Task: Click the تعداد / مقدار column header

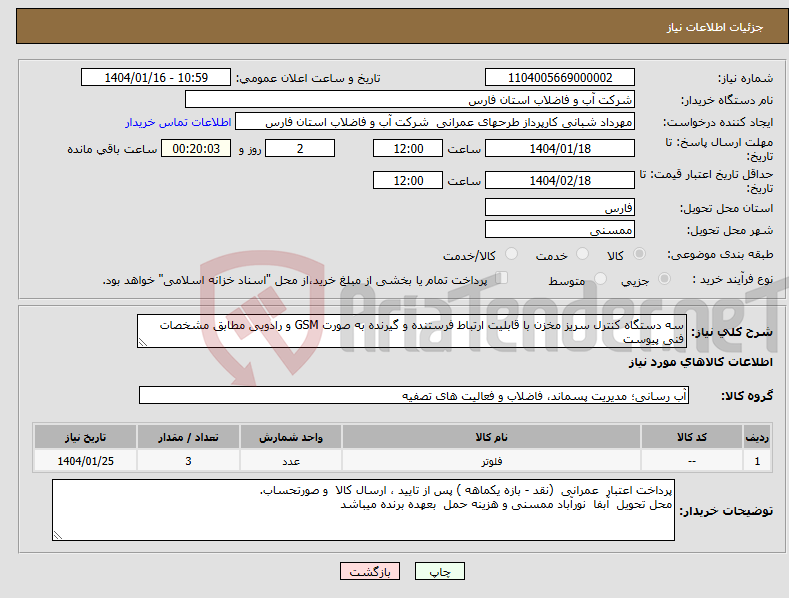Action: (188, 437)
